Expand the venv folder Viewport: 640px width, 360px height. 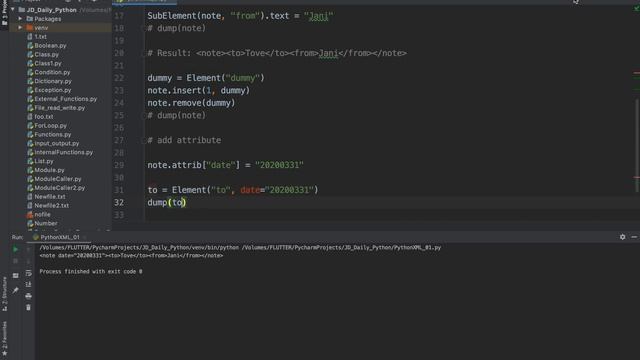tap(20, 28)
